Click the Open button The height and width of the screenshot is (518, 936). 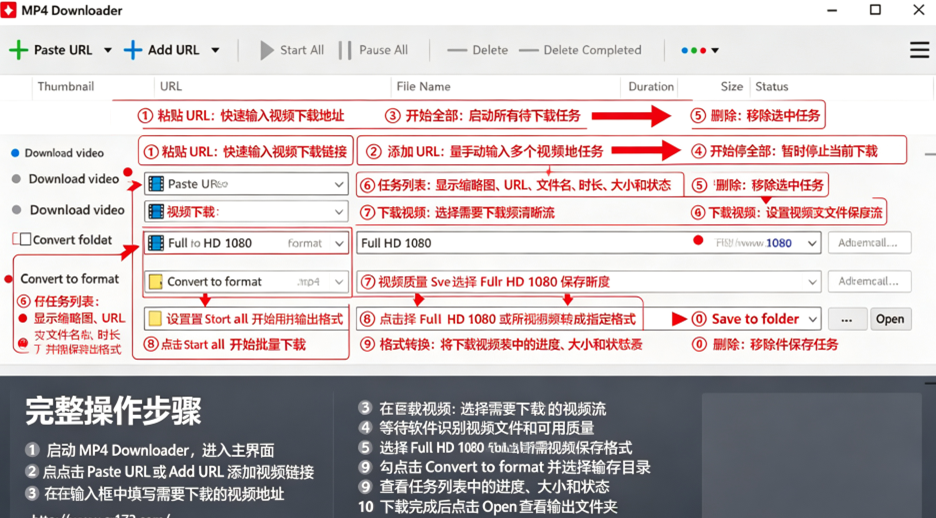(x=890, y=319)
